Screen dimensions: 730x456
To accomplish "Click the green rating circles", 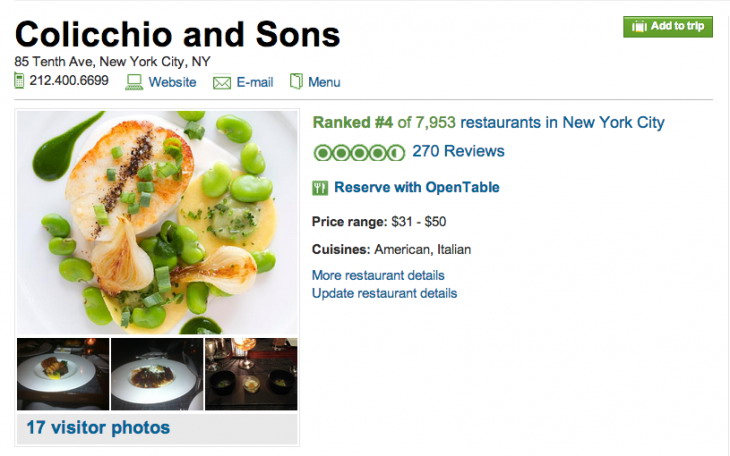I will coord(358,152).
